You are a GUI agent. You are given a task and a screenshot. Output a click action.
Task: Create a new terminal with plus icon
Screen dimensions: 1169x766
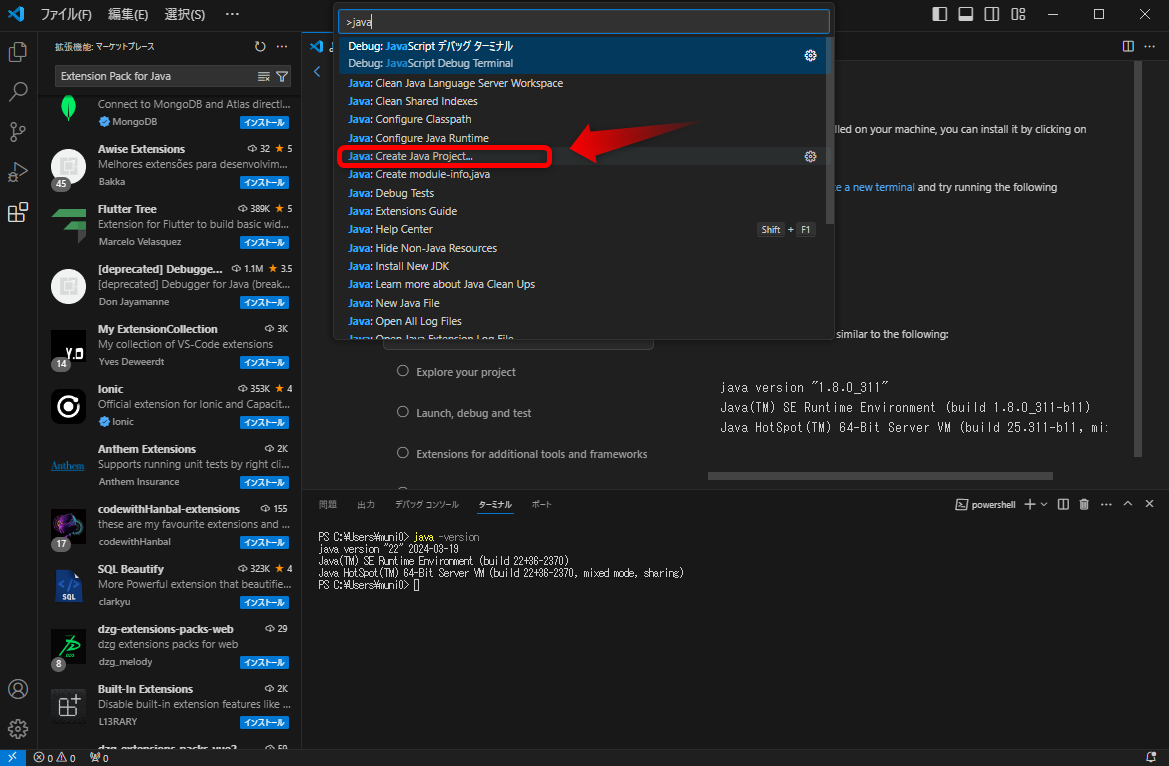tap(1030, 505)
